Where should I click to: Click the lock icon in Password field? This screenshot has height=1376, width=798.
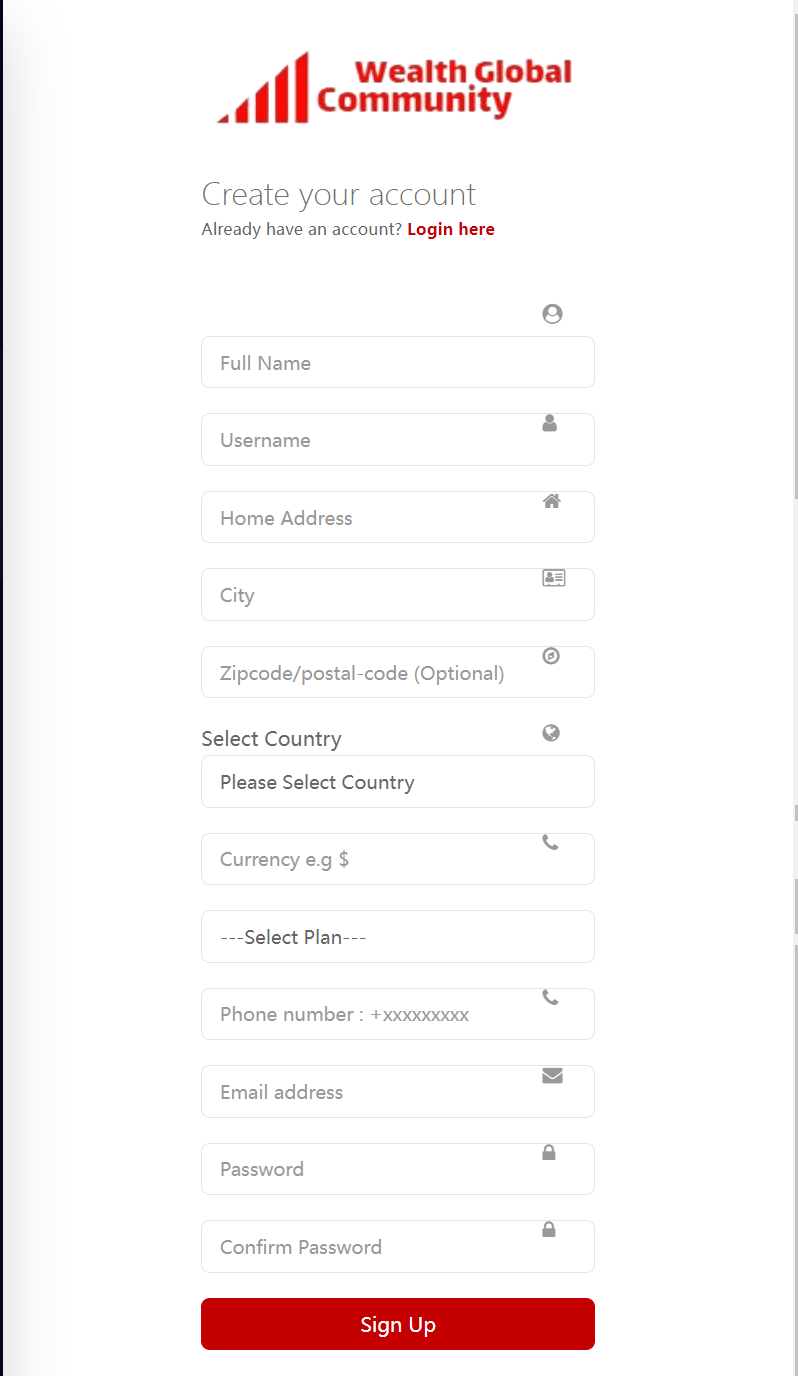coord(549,1152)
